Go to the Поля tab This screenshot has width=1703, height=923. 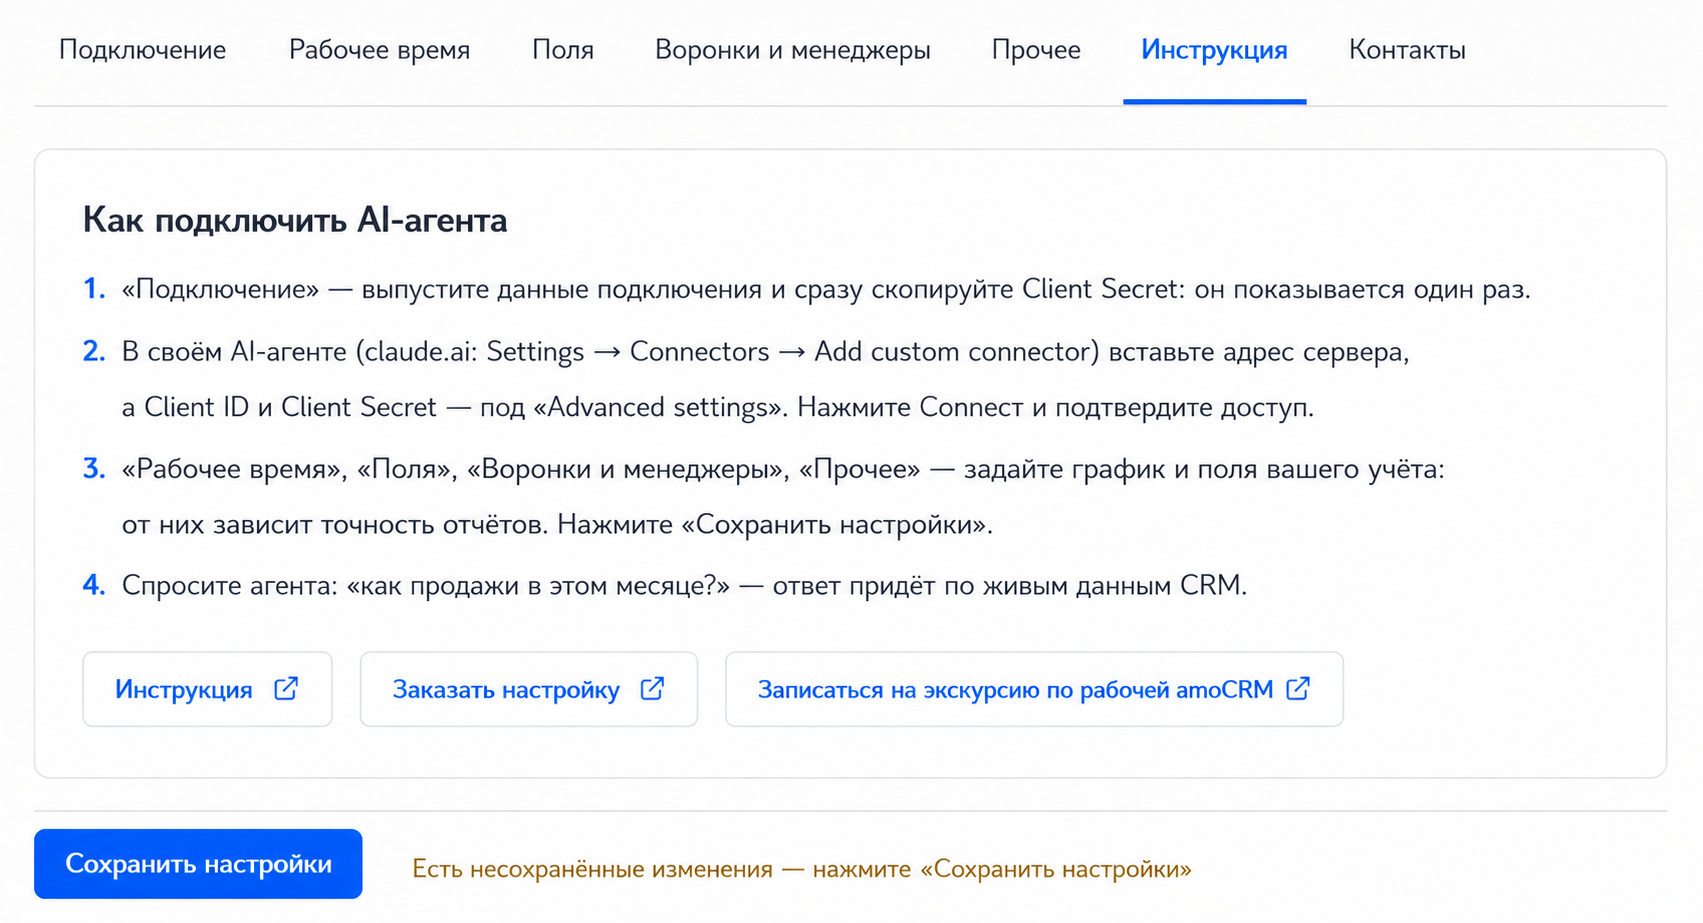pos(563,50)
